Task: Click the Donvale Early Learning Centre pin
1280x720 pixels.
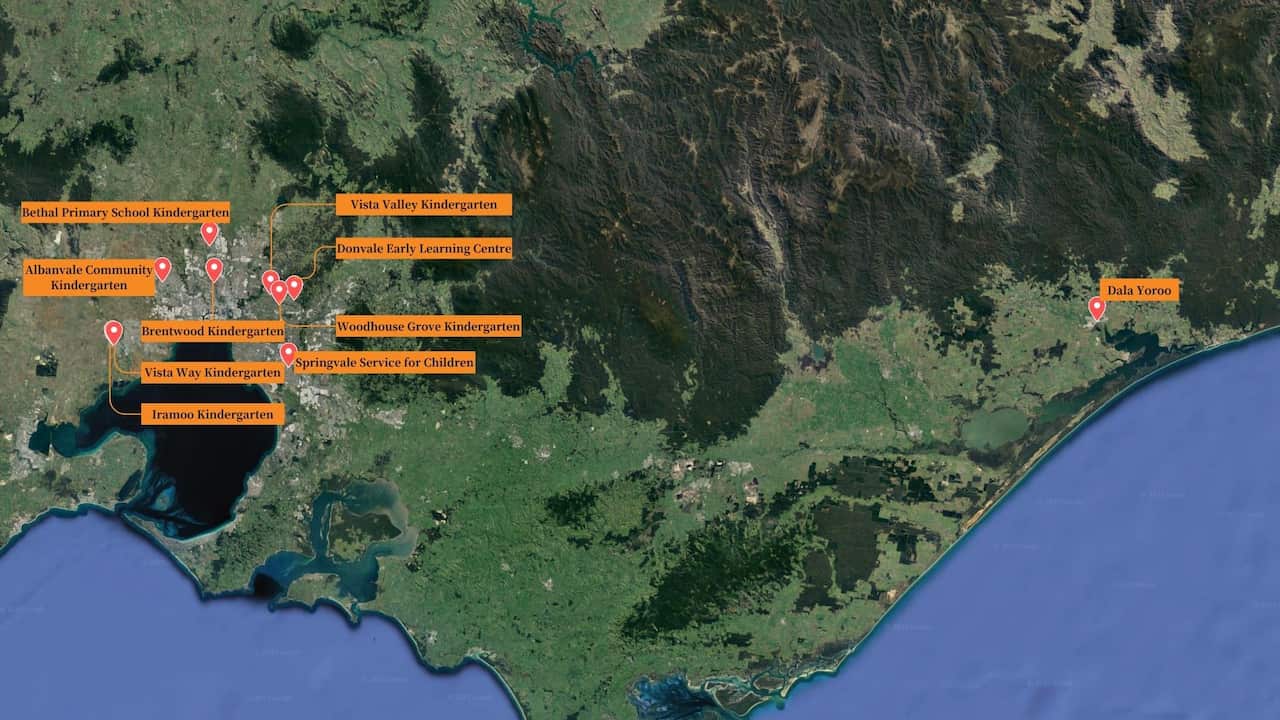Action: point(294,286)
